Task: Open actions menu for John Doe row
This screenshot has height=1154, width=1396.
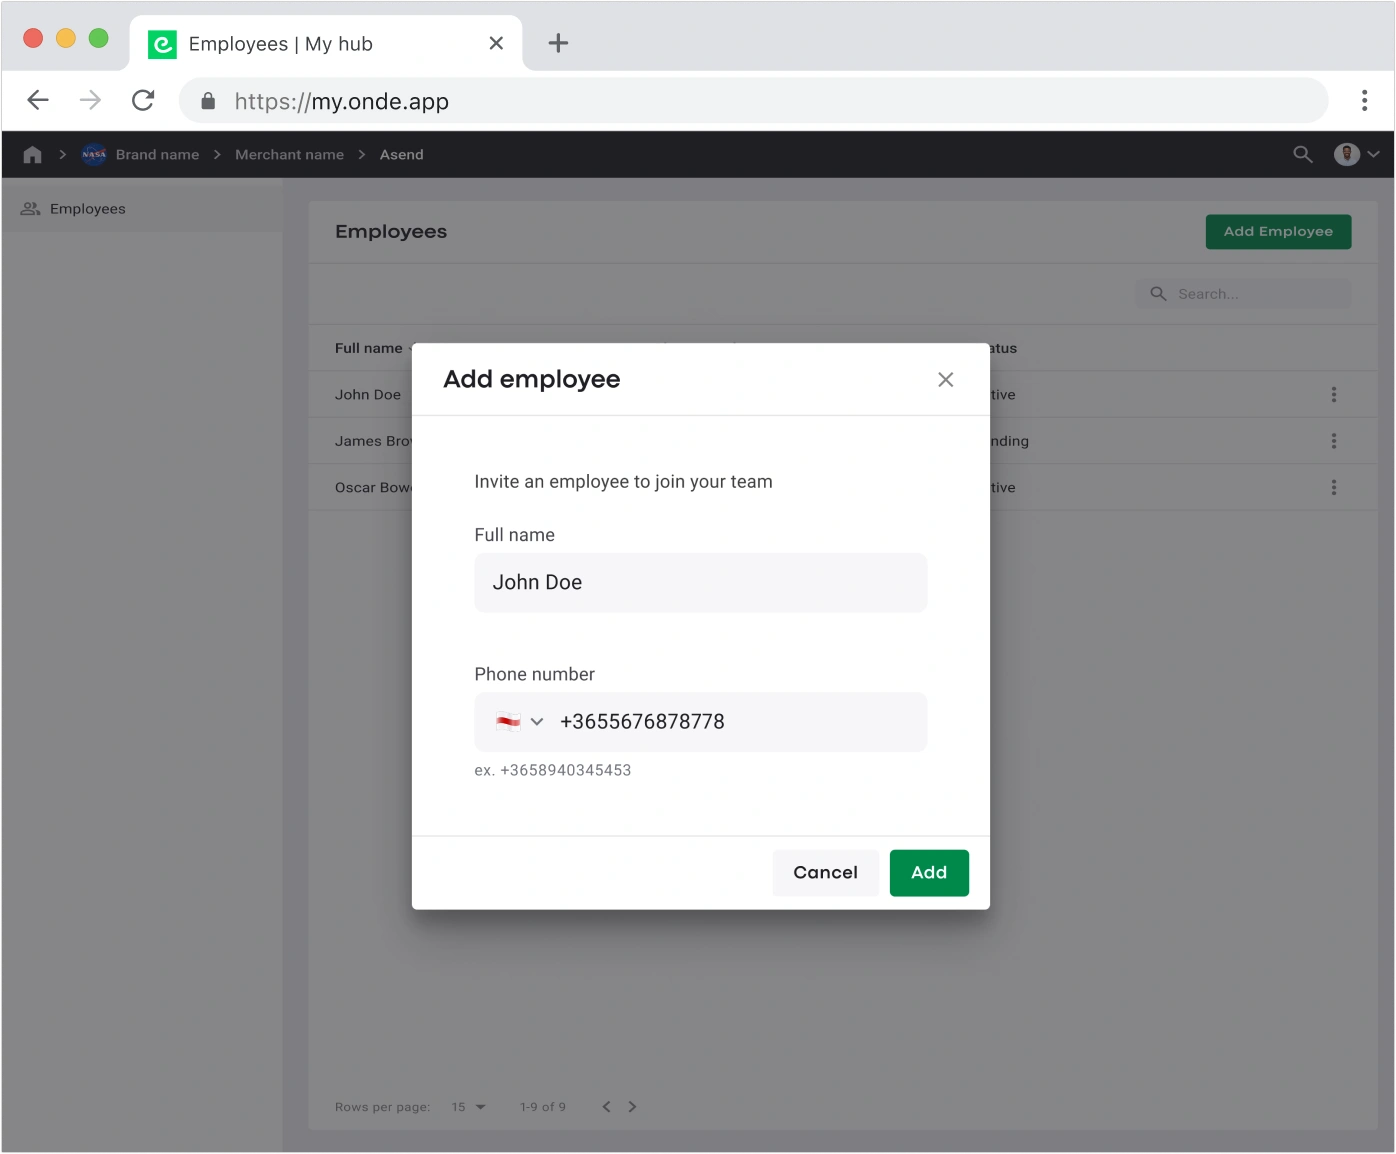Action: 1333,395
